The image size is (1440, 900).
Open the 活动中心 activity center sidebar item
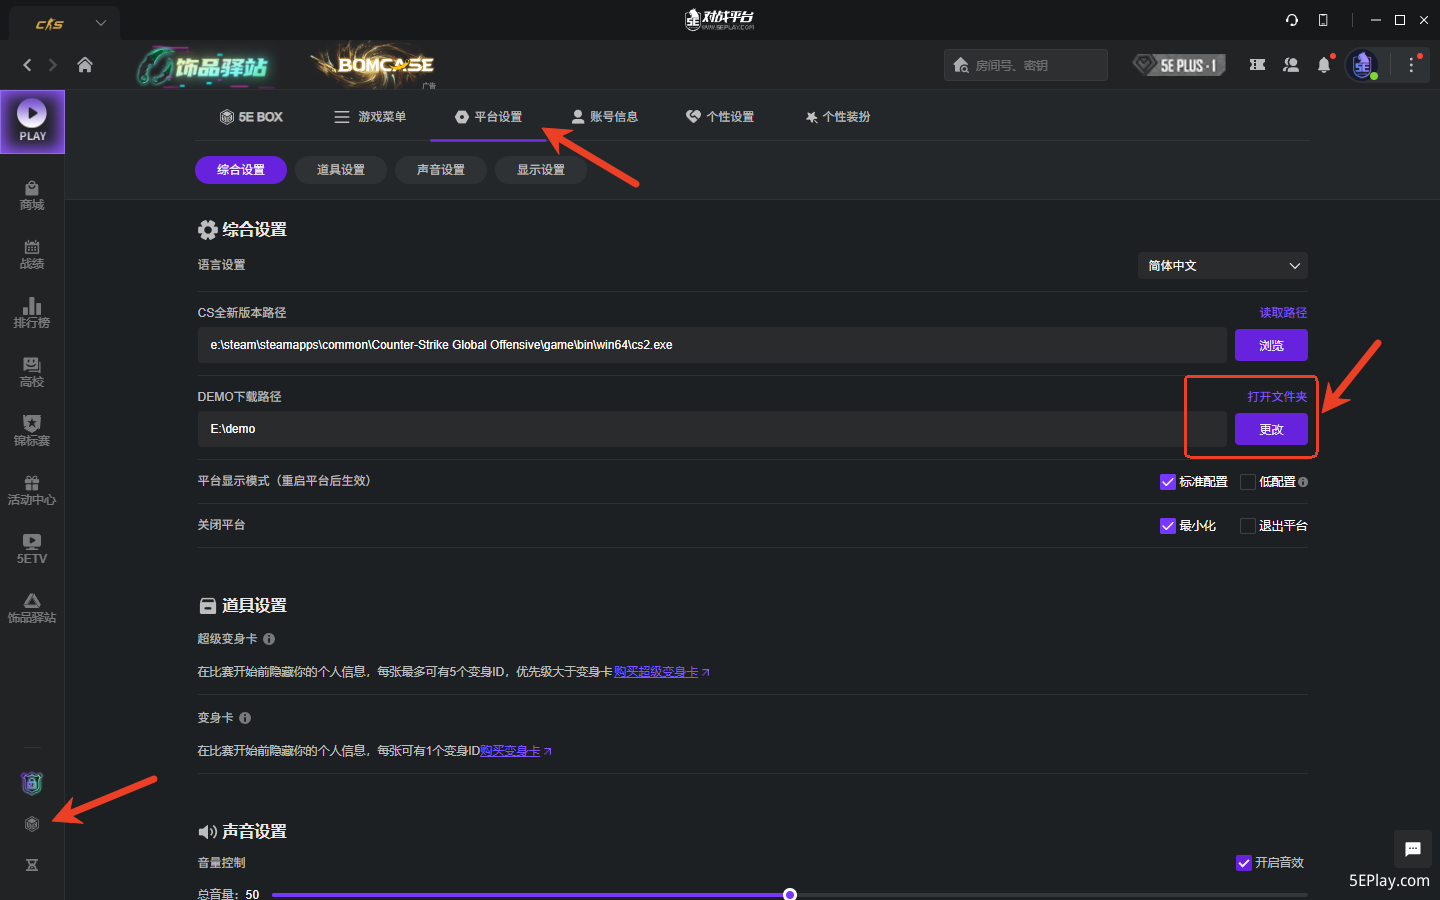coord(32,491)
